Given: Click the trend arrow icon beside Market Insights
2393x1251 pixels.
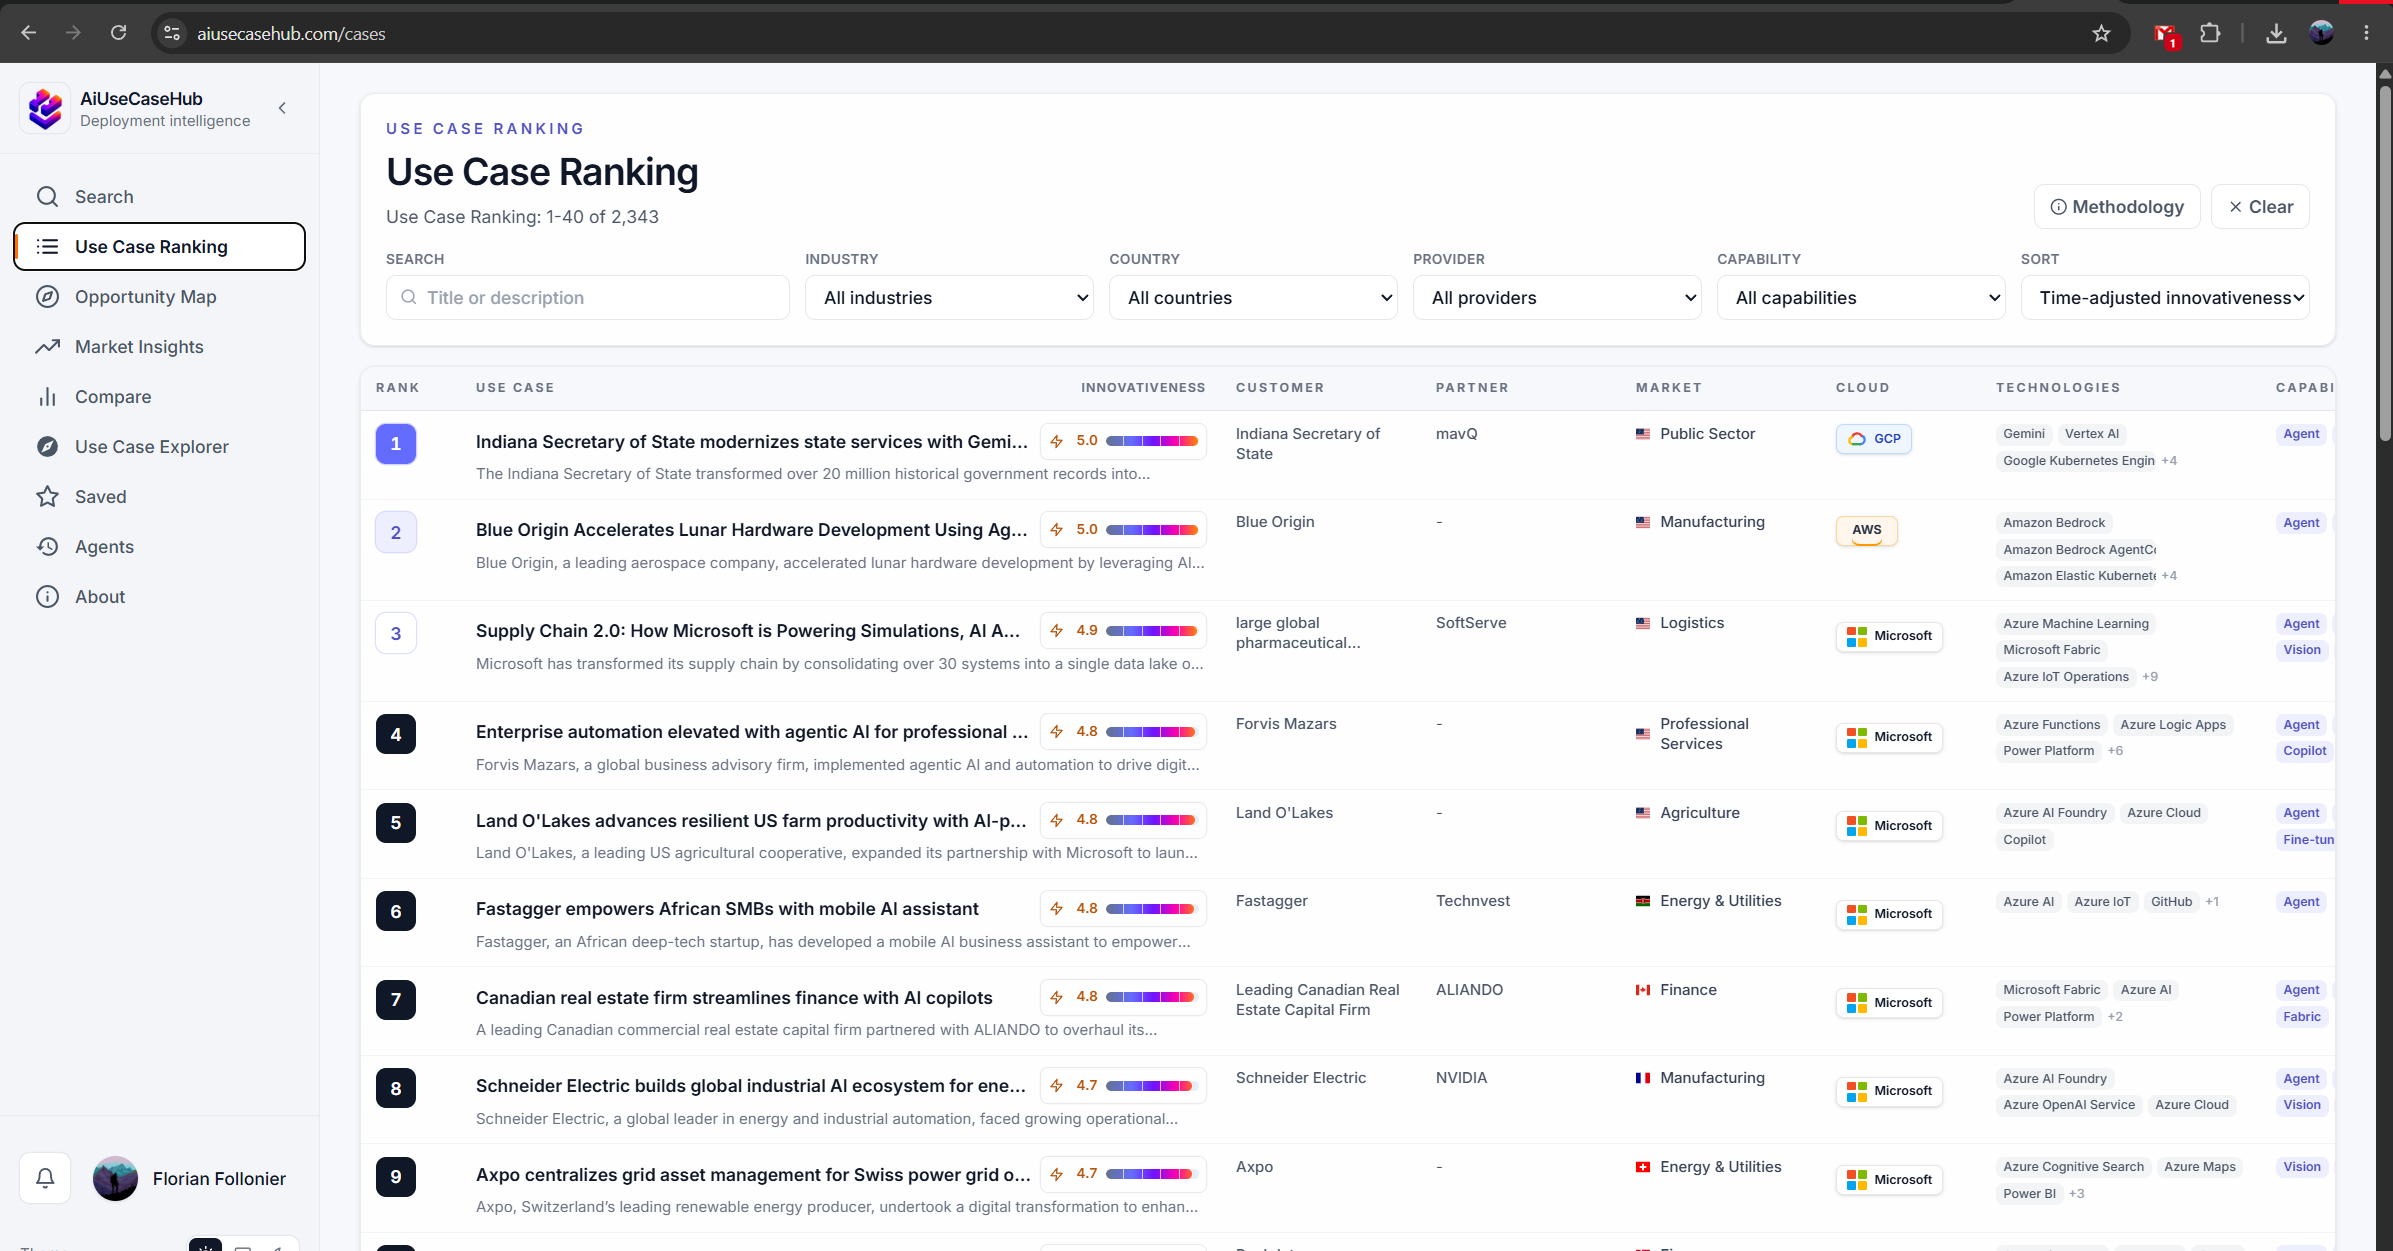Looking at the screenshot, I should pos(47,347).
